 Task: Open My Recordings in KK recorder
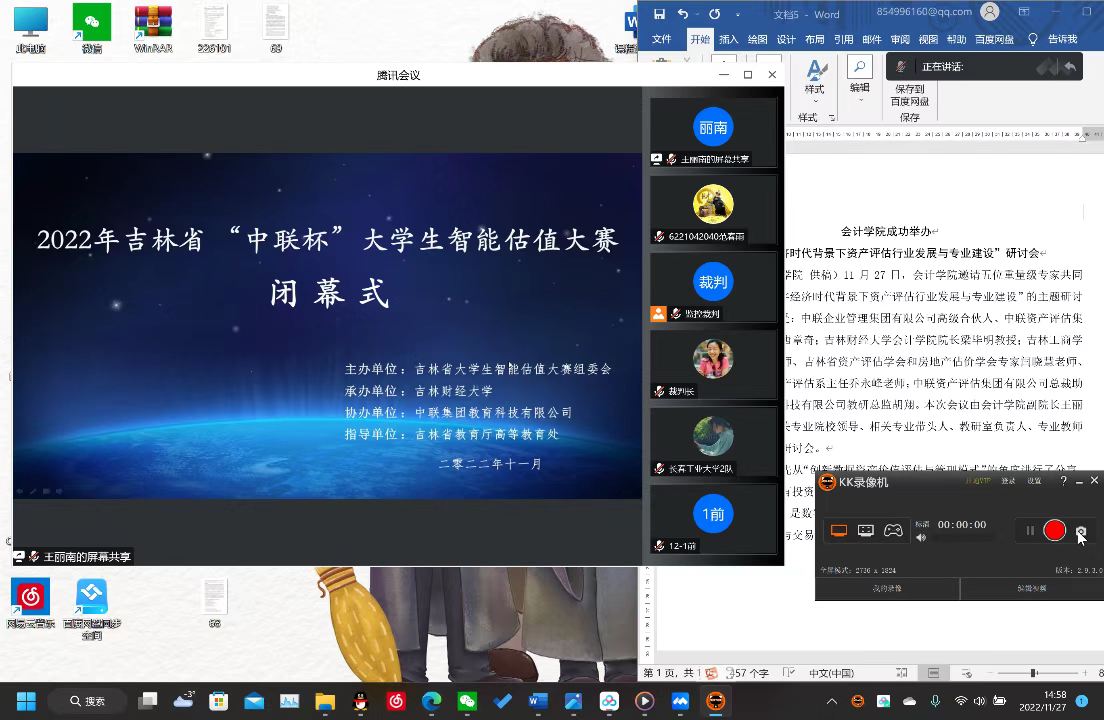coord(887,589)
